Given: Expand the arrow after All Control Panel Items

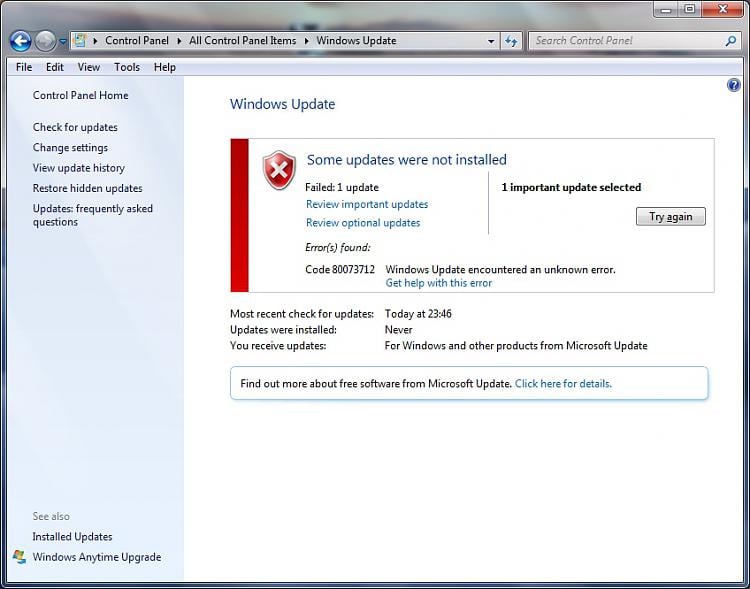Looking at the screenshot, I should 307,41.
